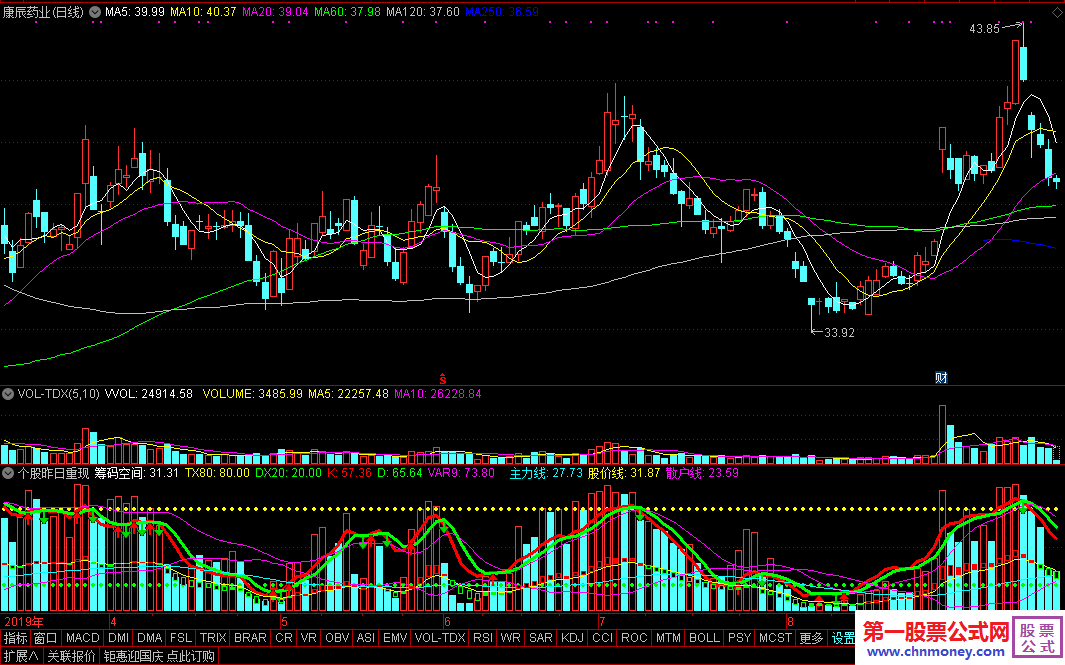This screenshot has width=1065, height=665.
Task: Click the 筹码空间: 31.31 value
Action: point(137,473)
